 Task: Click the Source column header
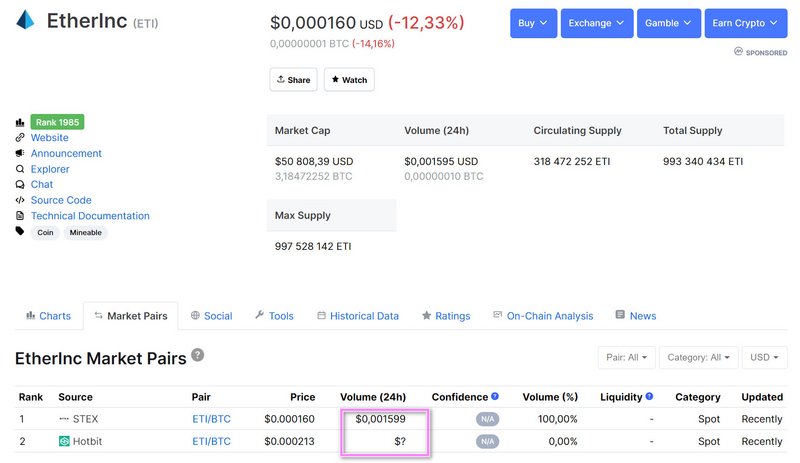point(76,397)
